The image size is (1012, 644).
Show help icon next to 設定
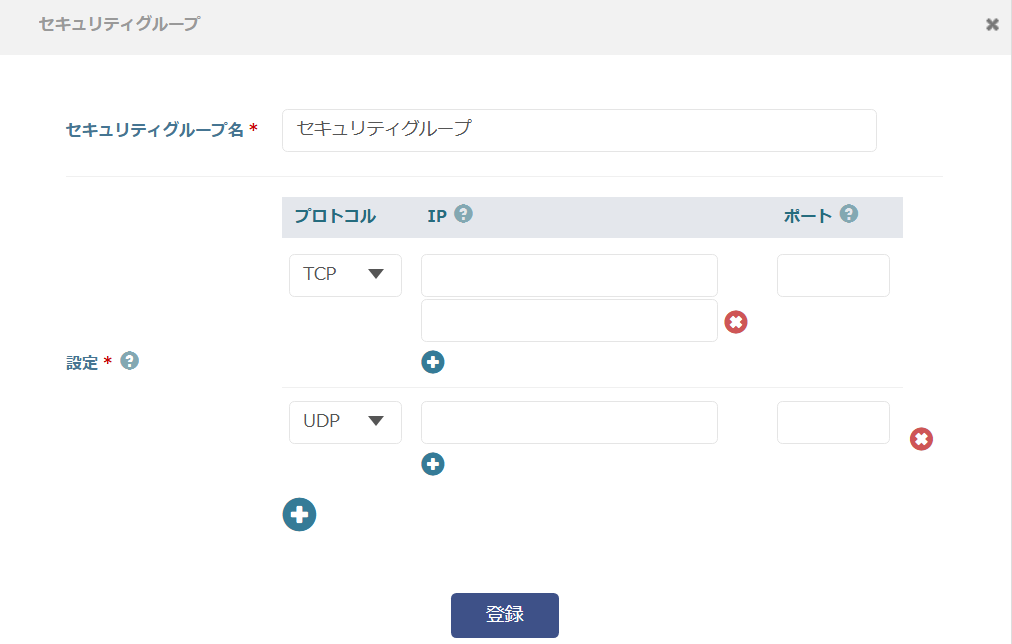point(129,361)
